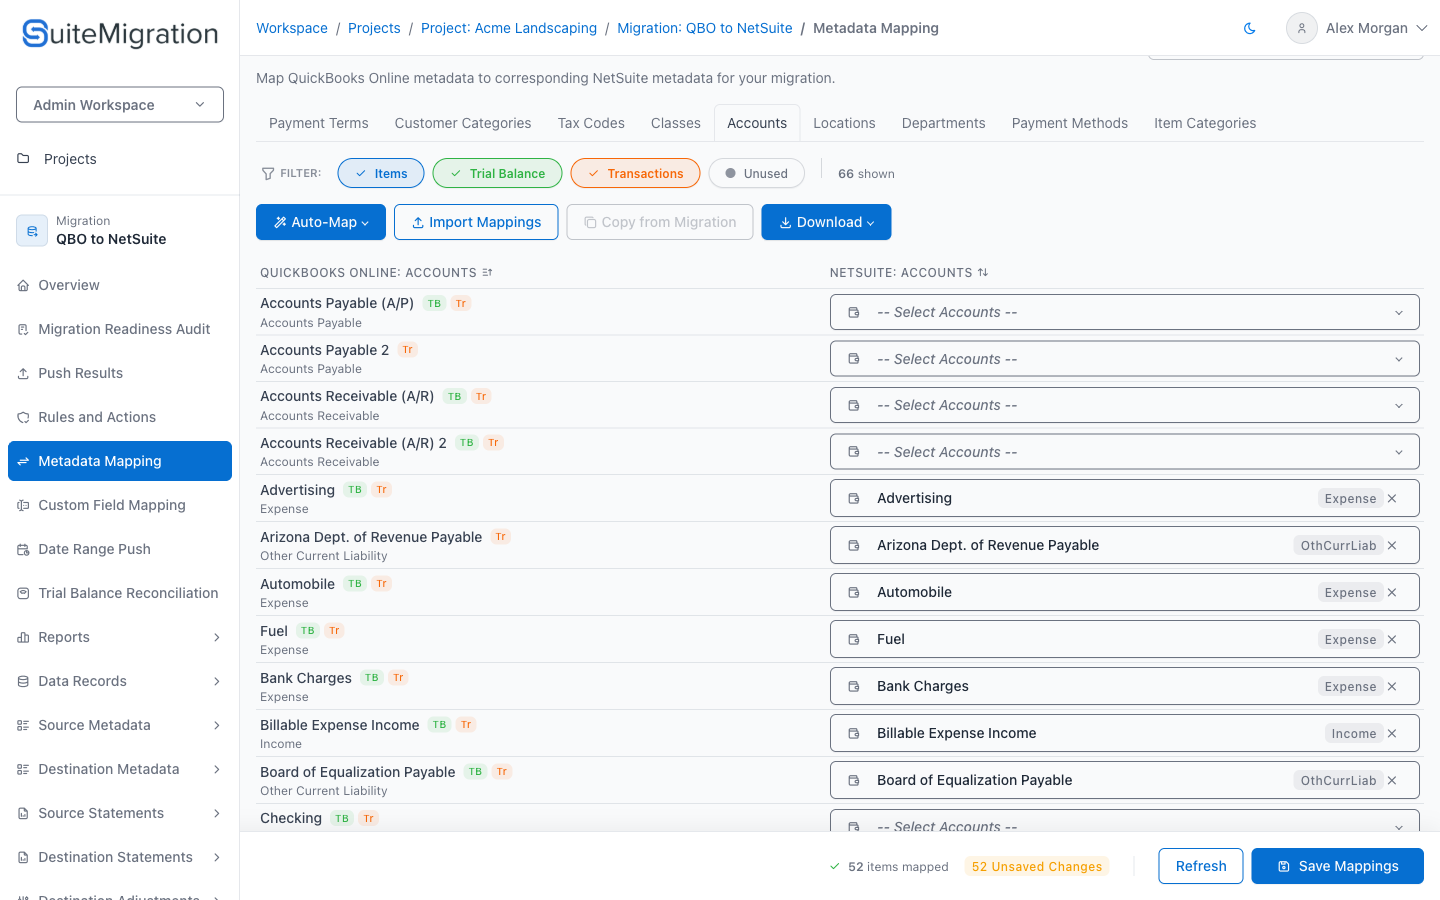
Task: Open Projects breadcrumb link
Action: point(374,28)
